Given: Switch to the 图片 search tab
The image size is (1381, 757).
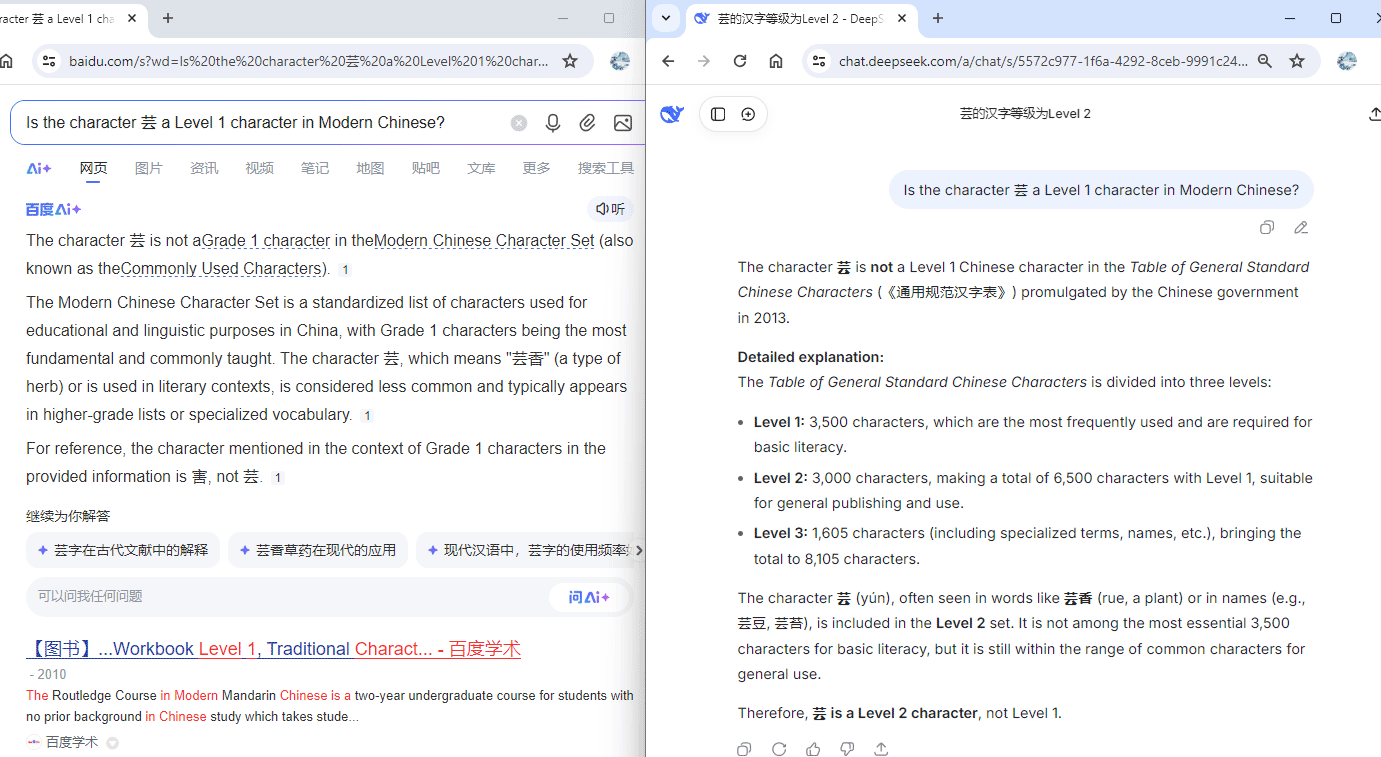Looking at the screenshot, I should 148,168.
